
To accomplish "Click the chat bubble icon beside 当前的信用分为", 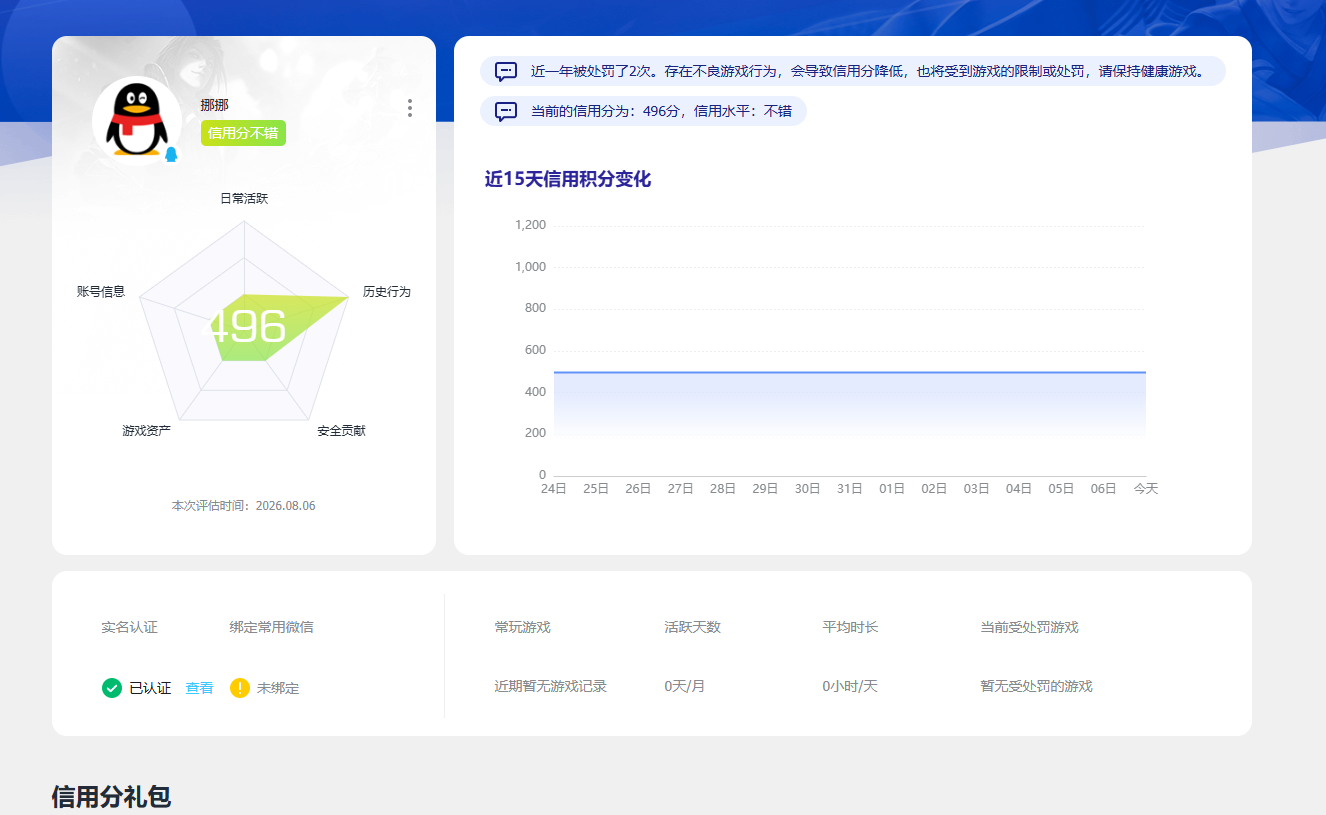I will pos(506,111).
